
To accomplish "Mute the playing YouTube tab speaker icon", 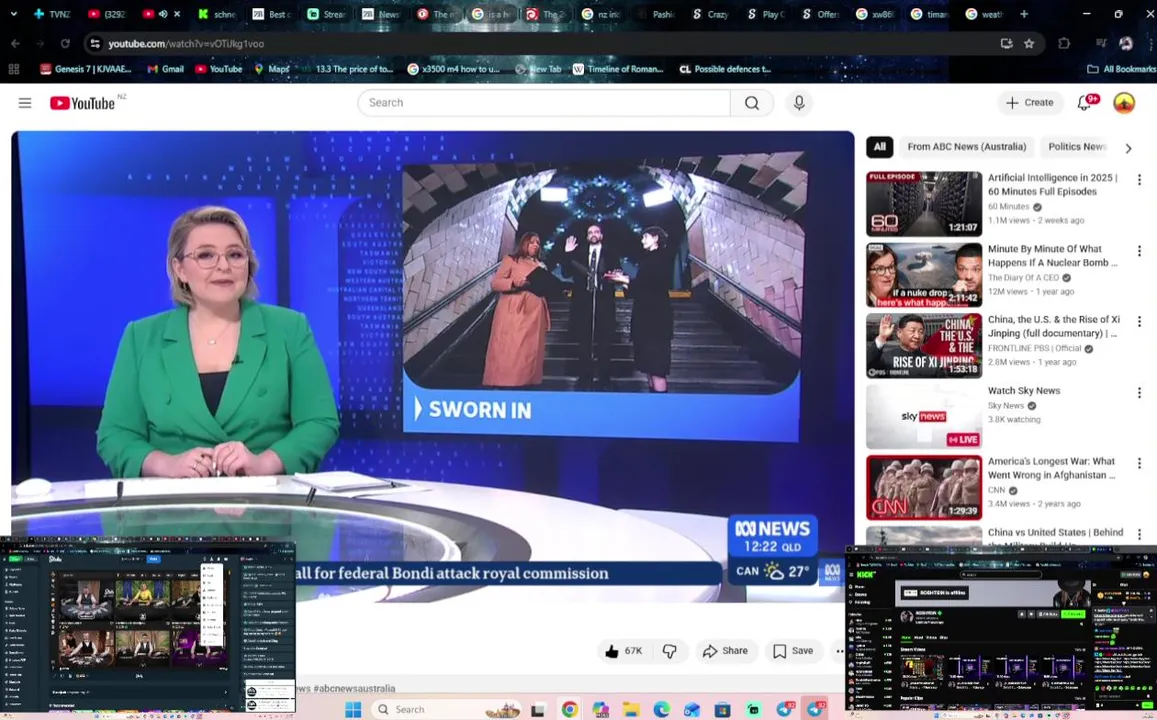I will (163, 14).
